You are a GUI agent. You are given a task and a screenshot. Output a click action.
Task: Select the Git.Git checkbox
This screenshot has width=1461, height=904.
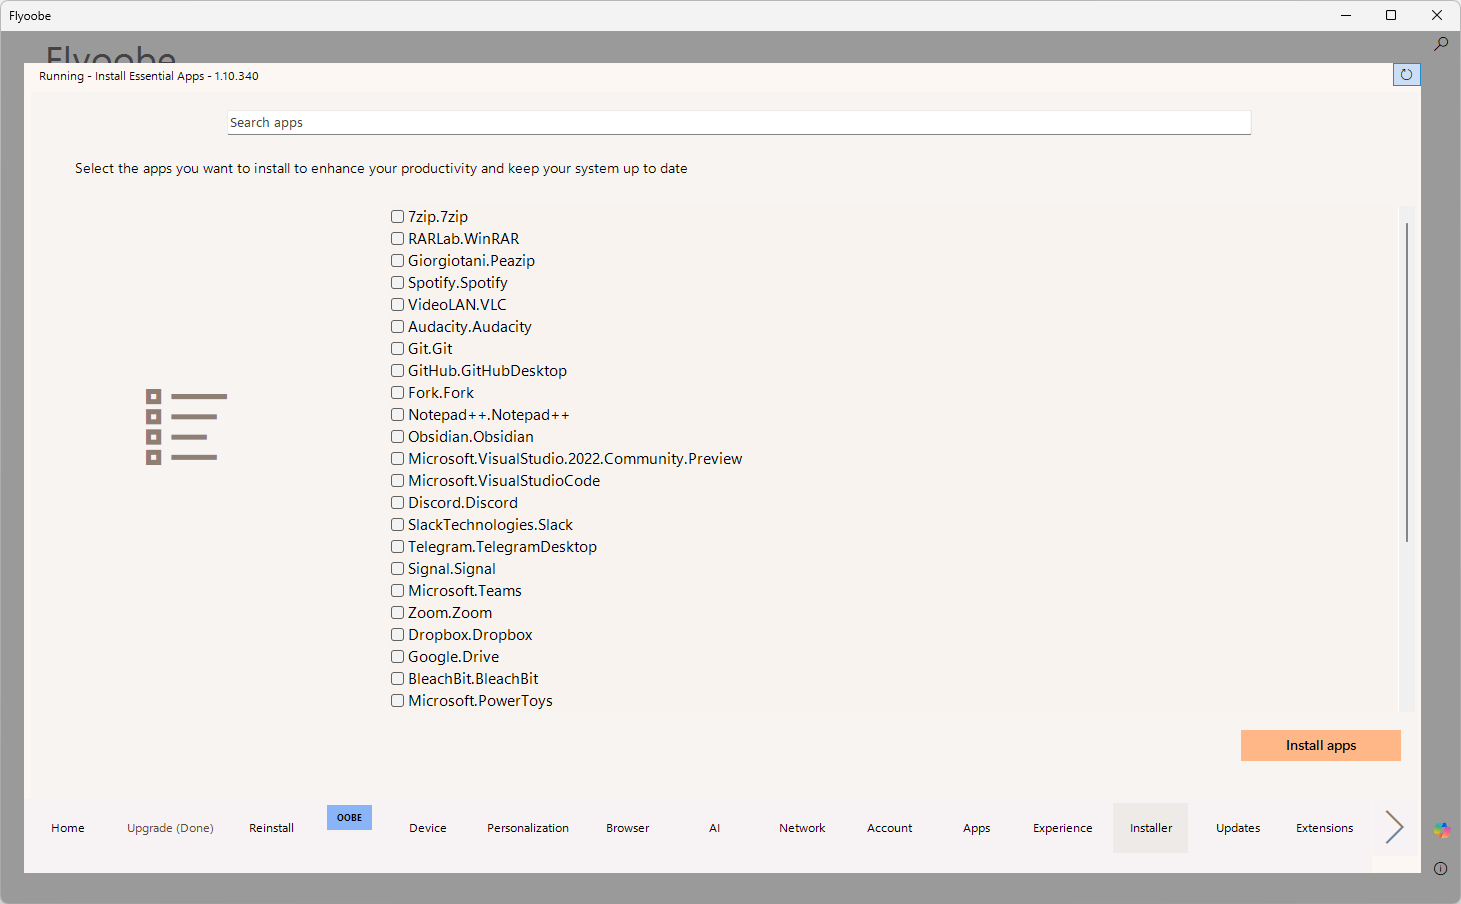(x=397, y=349)
